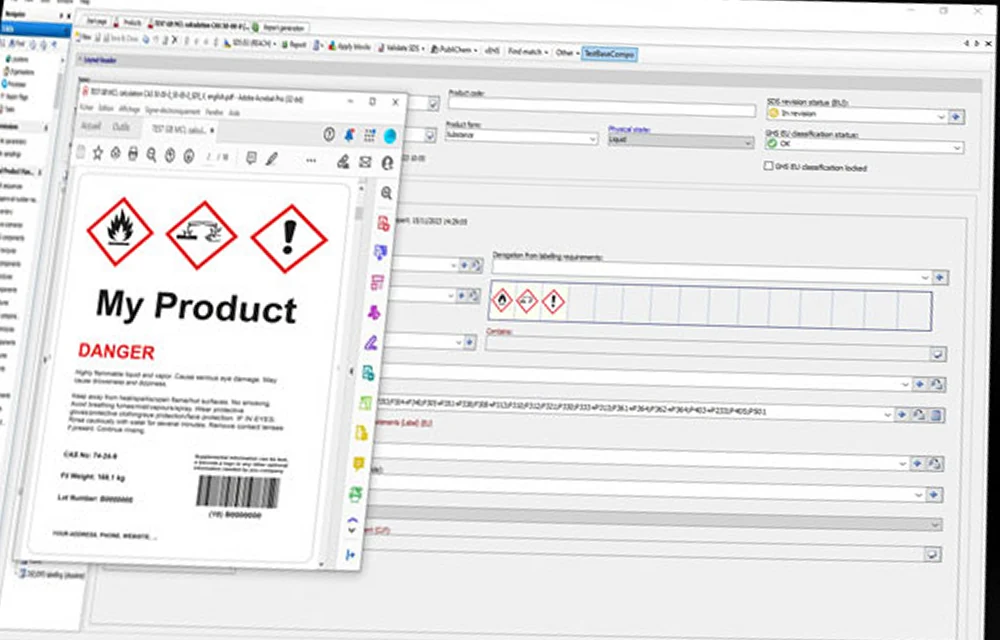Click the corrosion pictogram in the pictogram grid

pos(527,301)
